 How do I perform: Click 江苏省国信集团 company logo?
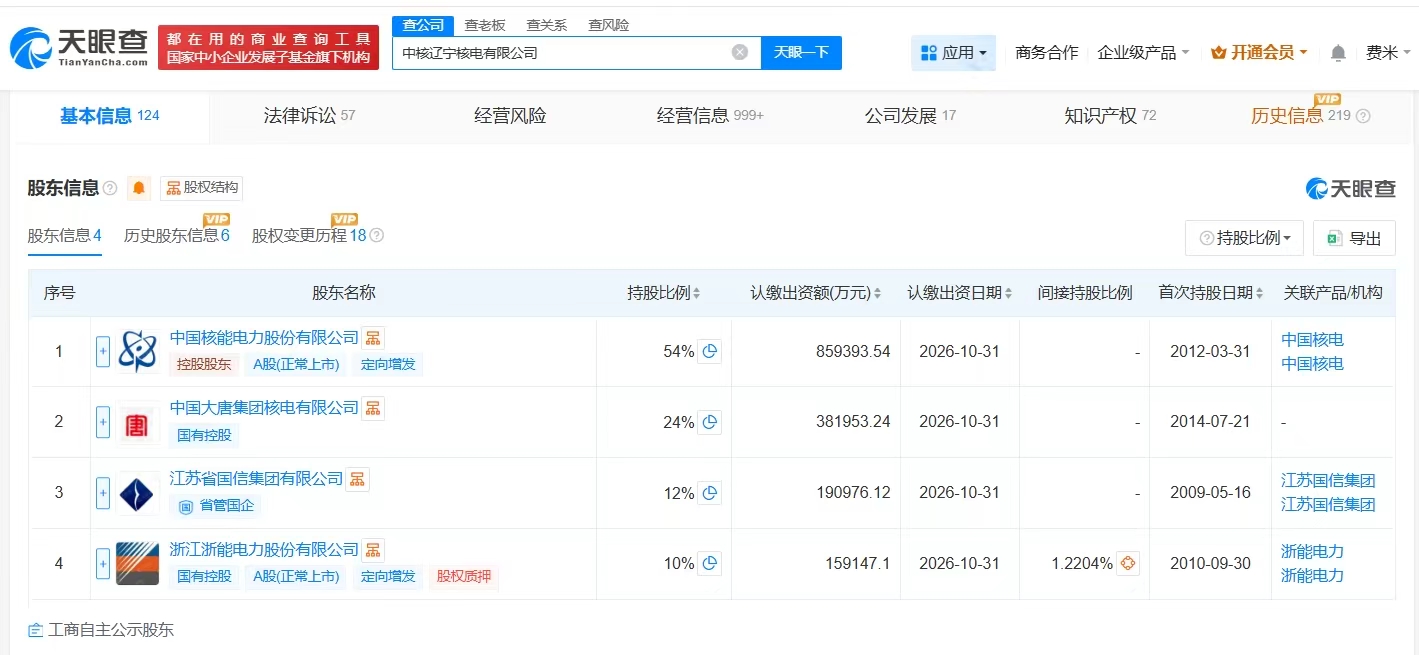[137, 493]
